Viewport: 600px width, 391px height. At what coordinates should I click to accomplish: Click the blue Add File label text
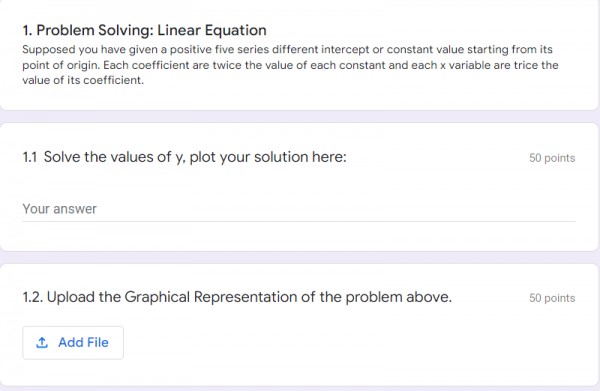[83, 343]
